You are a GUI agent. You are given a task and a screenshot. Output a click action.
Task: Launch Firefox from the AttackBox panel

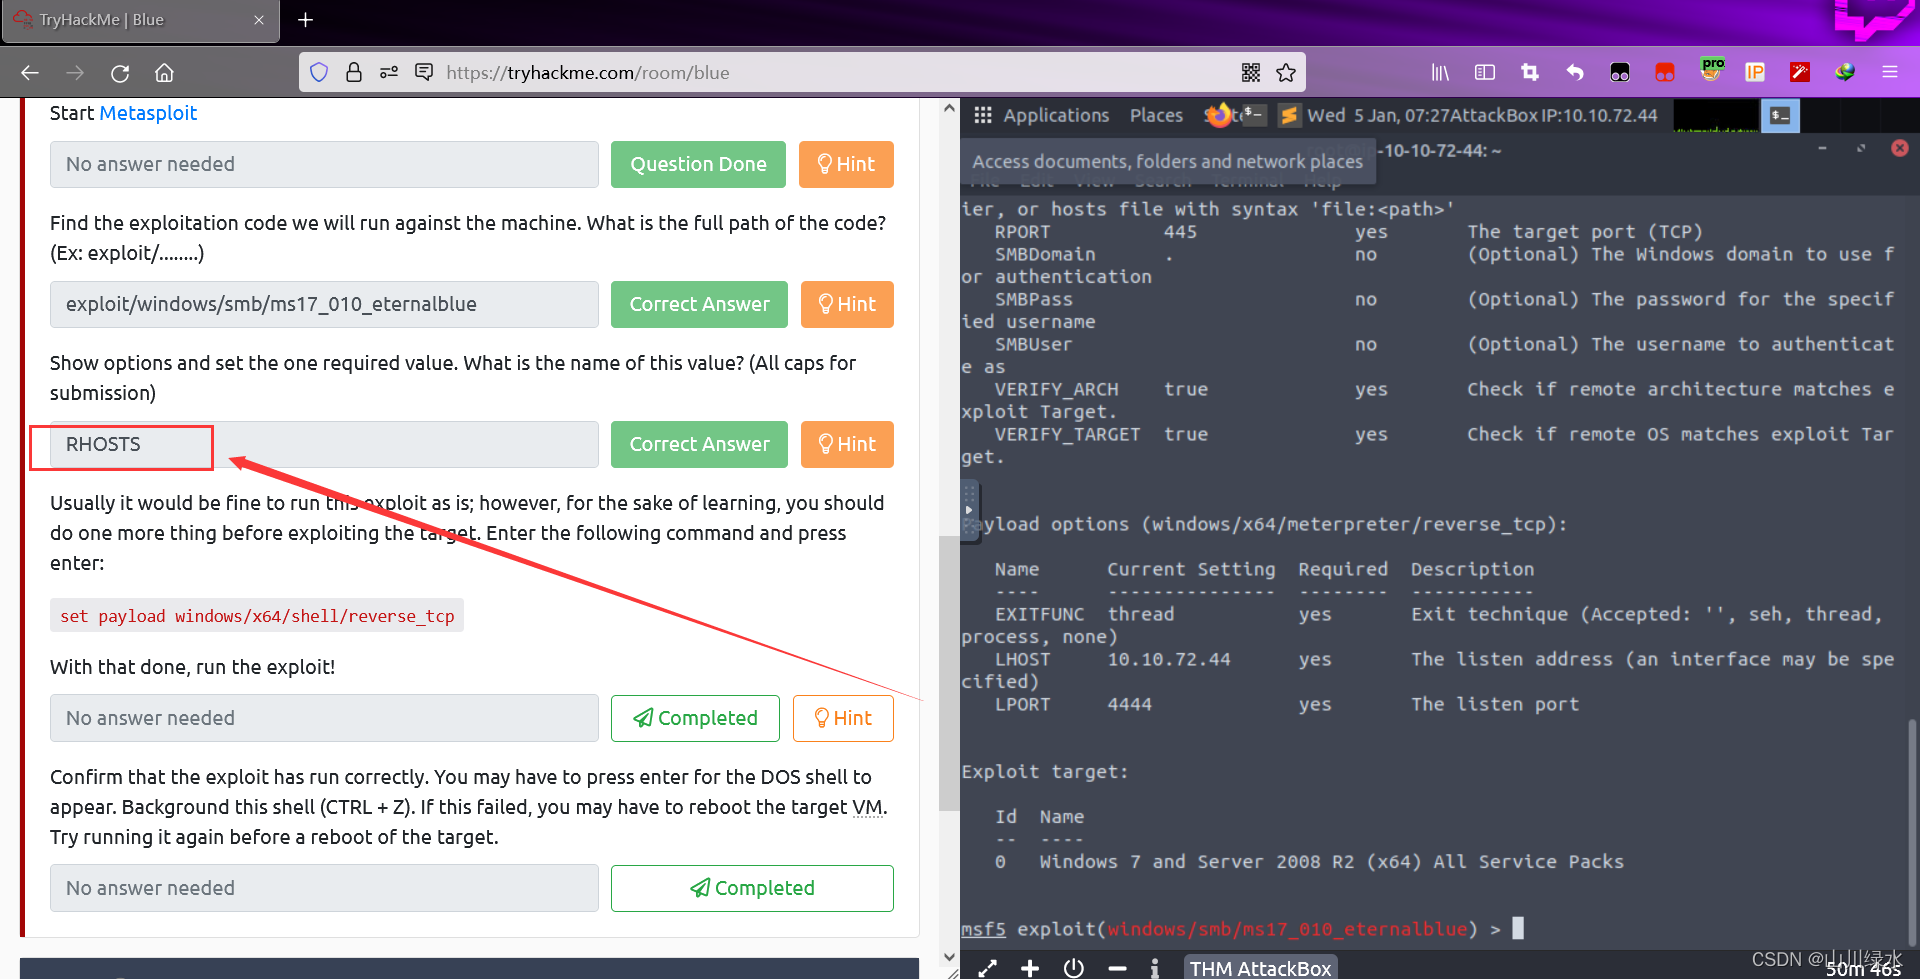pos(1218,115)
